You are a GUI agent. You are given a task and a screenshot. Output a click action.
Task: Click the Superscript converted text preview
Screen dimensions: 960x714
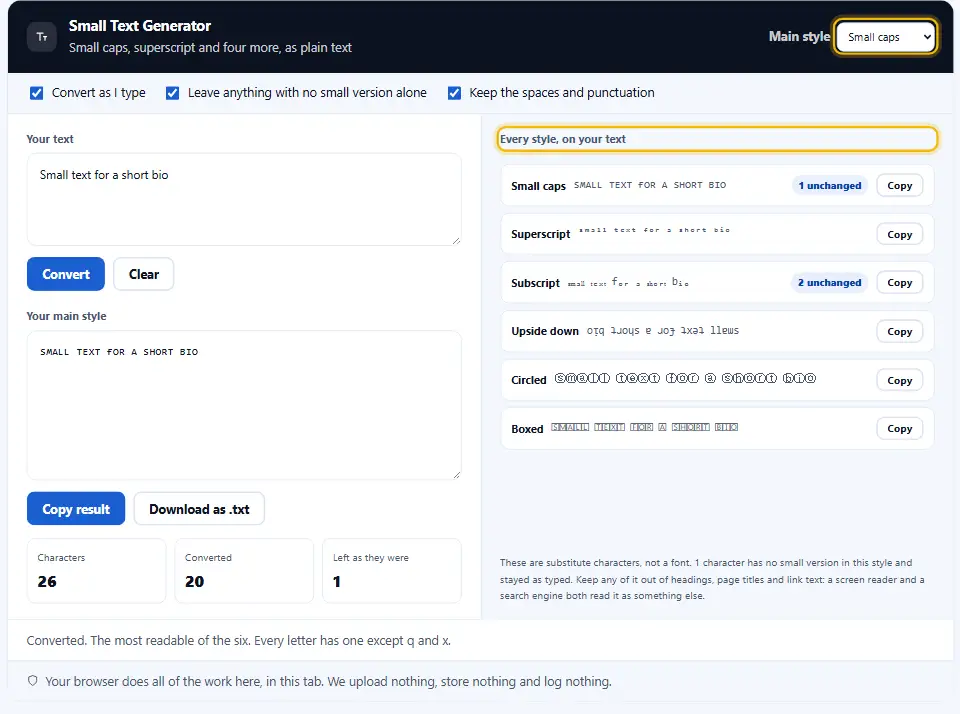click(x=654, y=230)
